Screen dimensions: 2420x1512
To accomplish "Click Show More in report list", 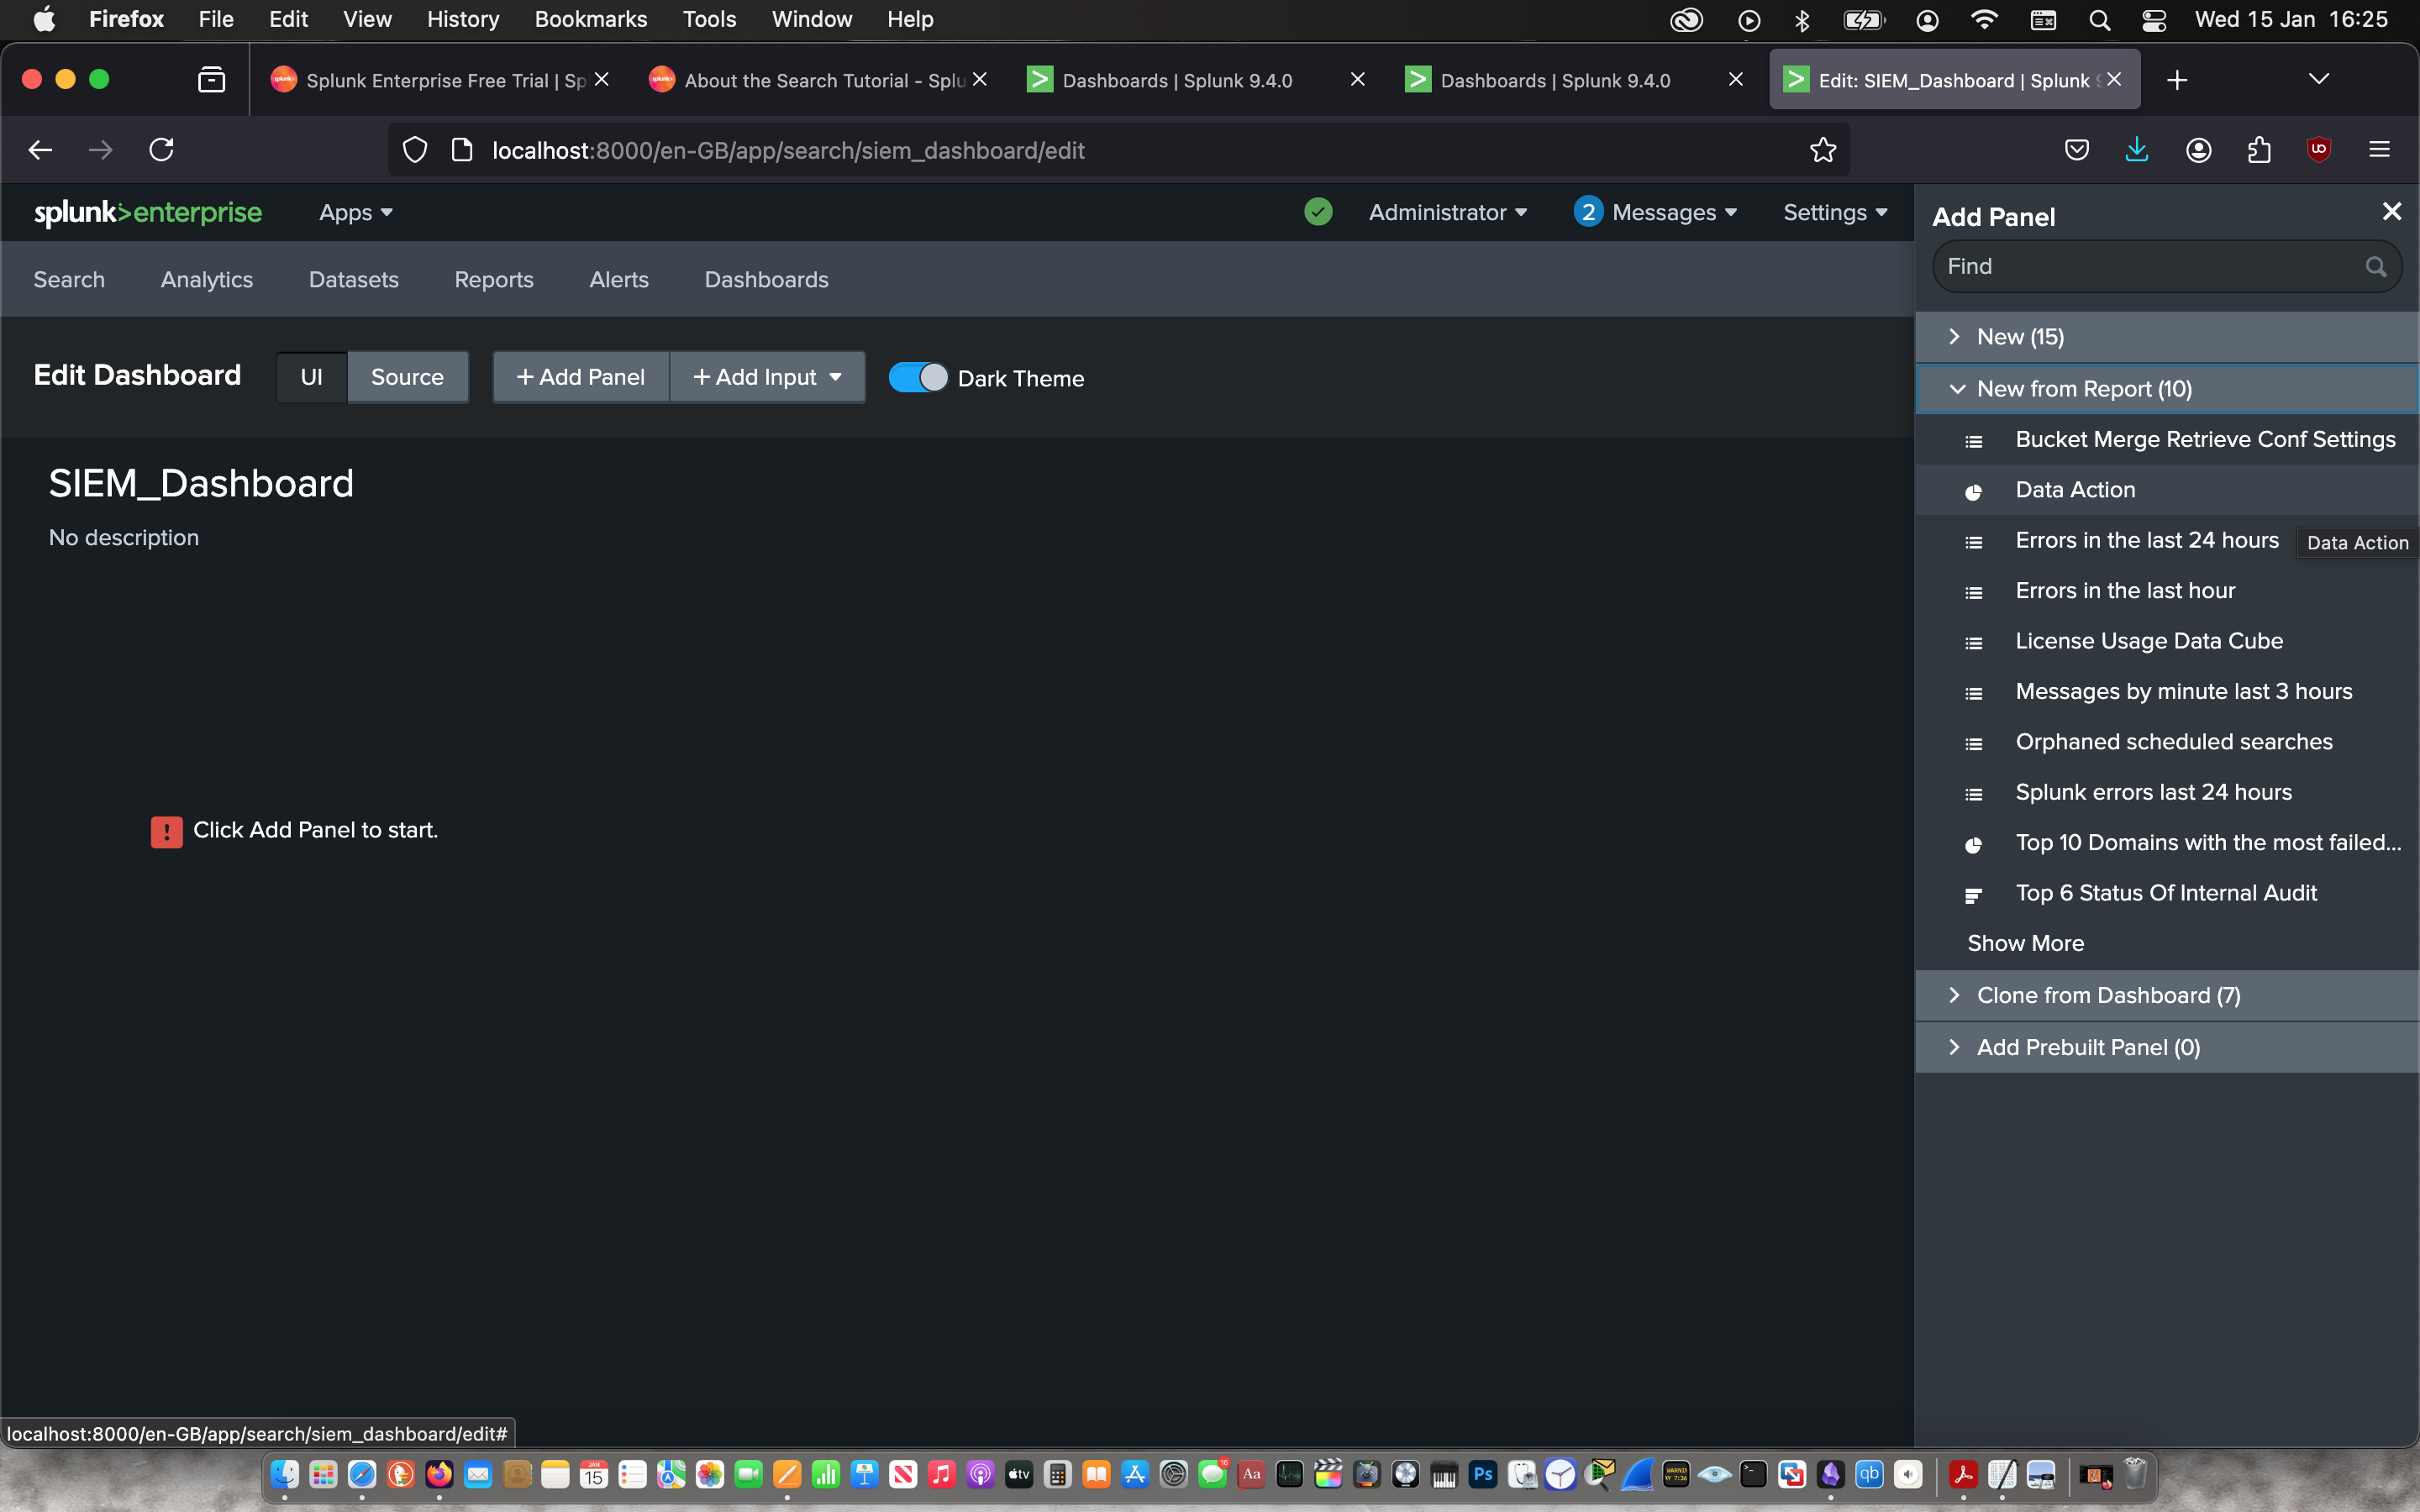I will 2025,943.
